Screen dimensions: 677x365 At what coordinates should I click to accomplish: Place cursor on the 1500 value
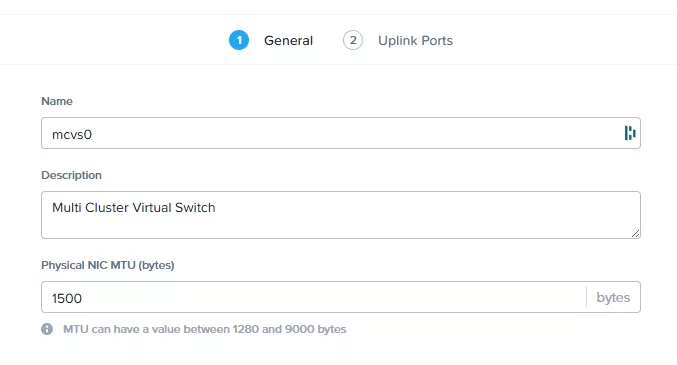click(x=67, y=298)
